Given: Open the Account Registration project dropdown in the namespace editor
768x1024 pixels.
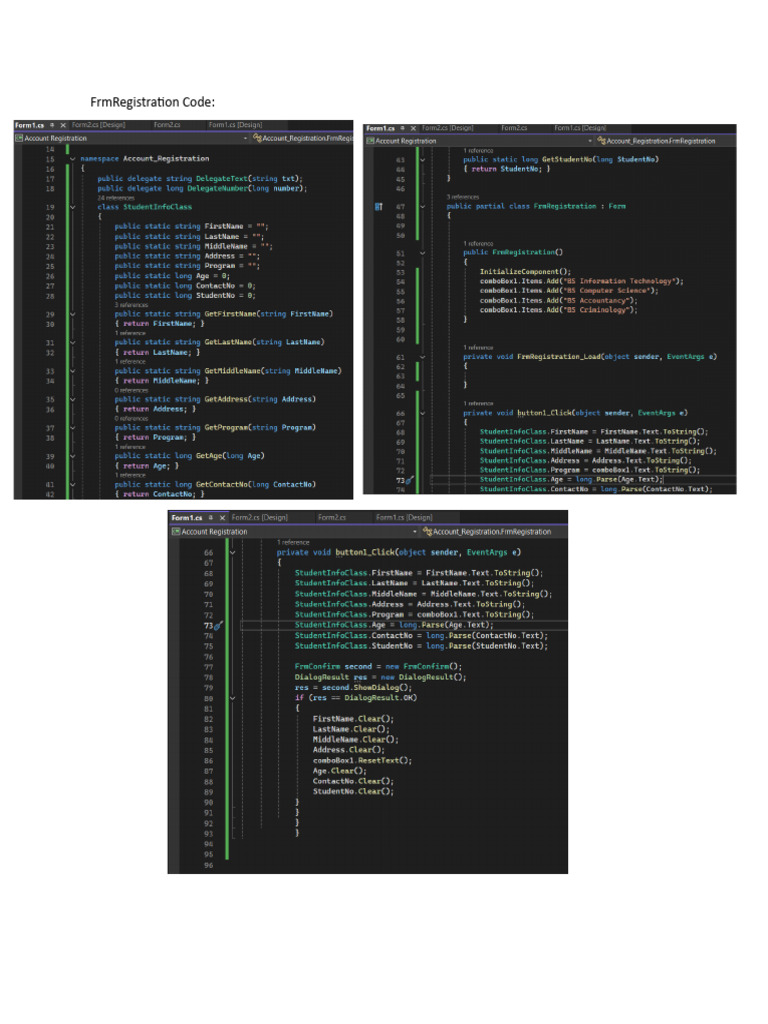Looking at the screenshot, I should click(246, 138).
